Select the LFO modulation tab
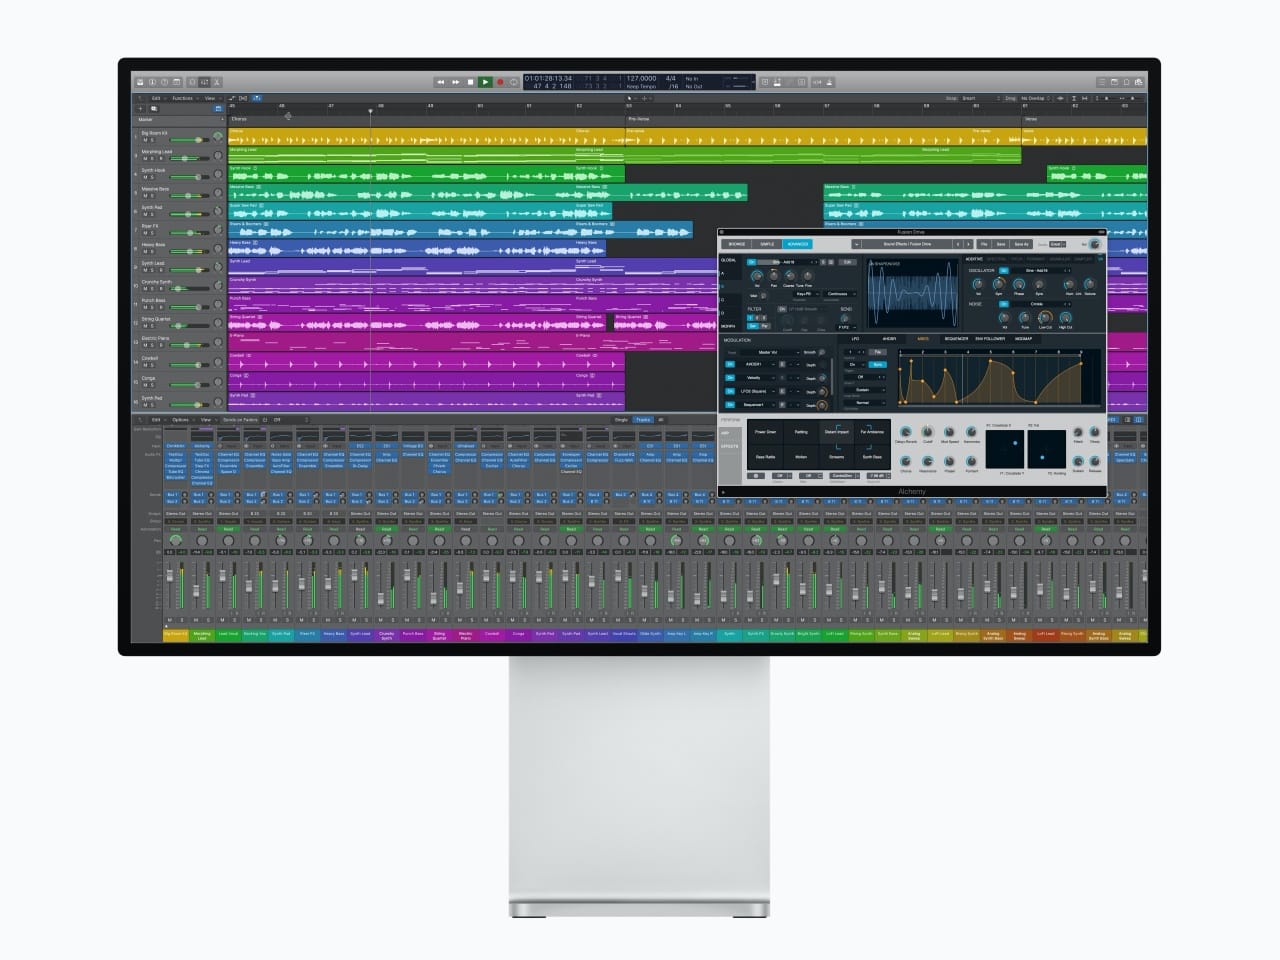Image resolution: width=1280 pixels, height=960 pixels. coord(855,339)
